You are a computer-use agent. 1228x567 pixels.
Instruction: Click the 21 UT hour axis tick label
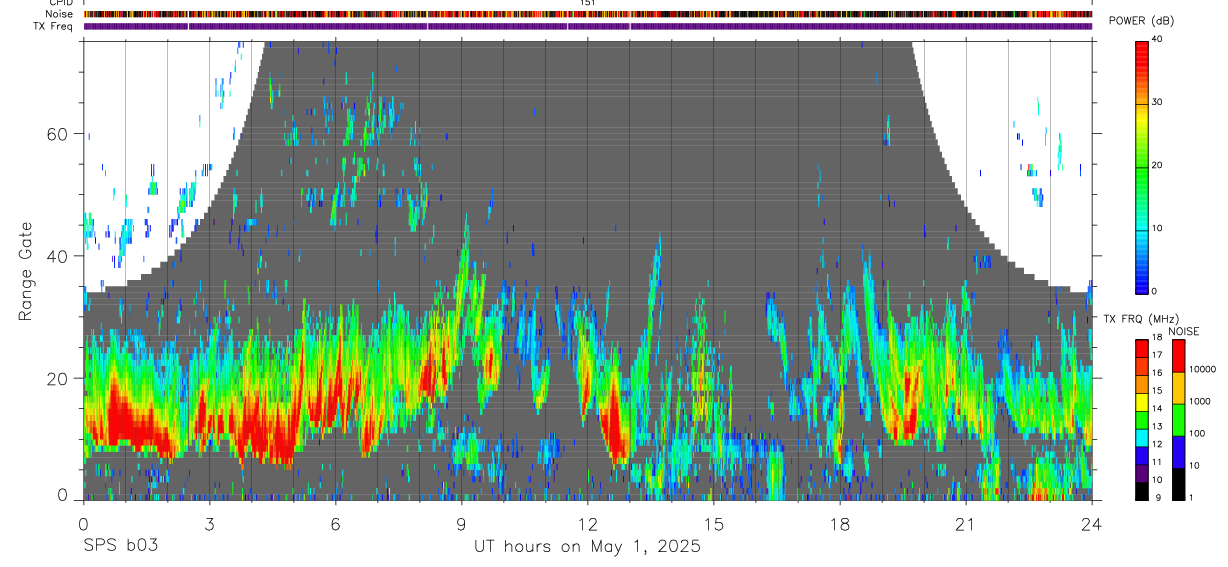[x=966, y=524]
